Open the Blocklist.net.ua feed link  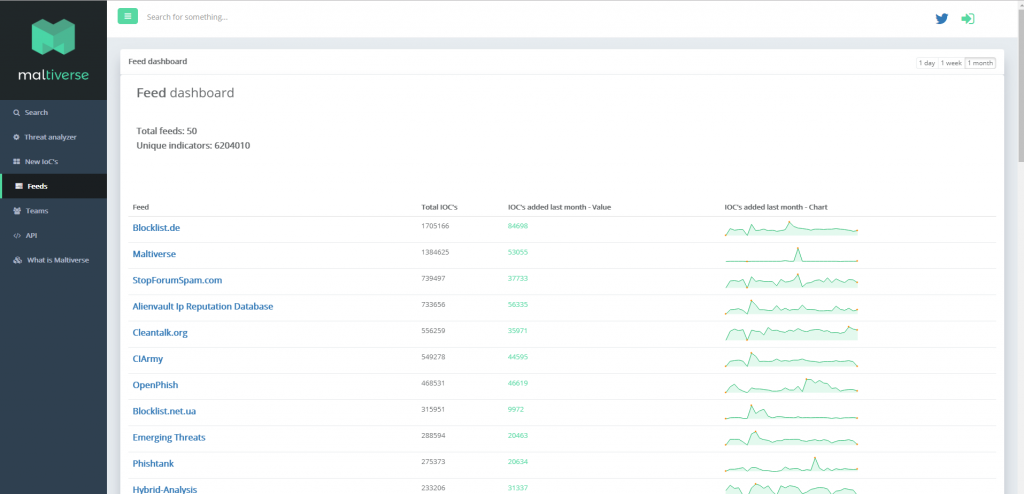[164, 411]
